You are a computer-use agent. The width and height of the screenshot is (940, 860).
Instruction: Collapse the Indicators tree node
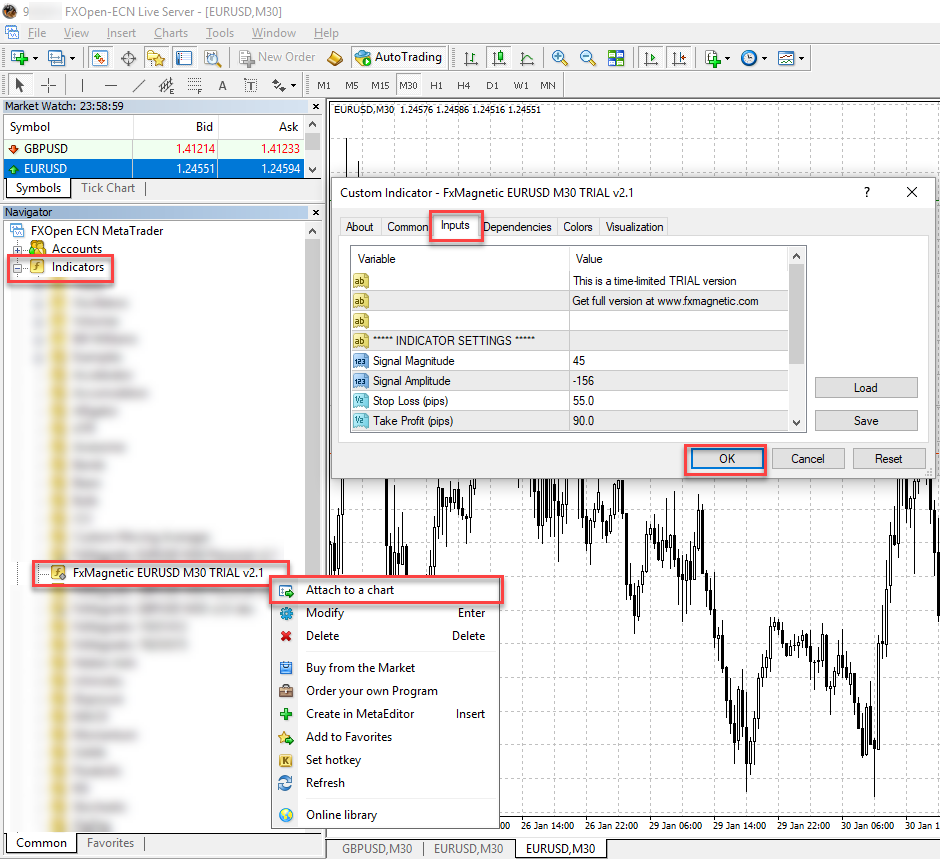(17, 268)
